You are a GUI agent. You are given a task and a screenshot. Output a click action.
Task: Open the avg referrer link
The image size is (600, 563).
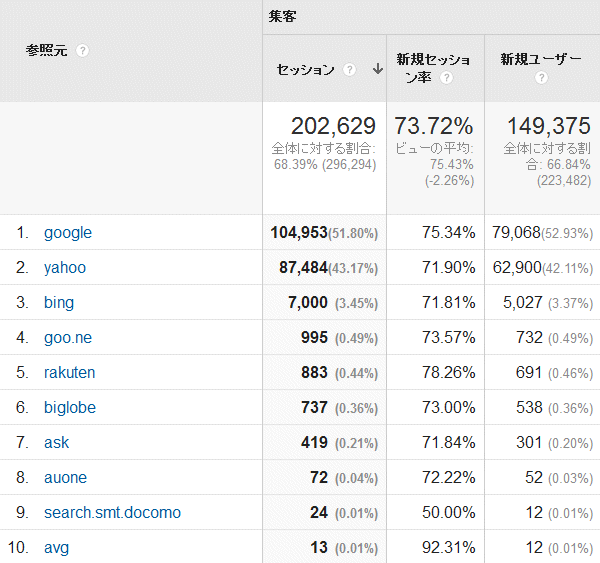(56, 548)
